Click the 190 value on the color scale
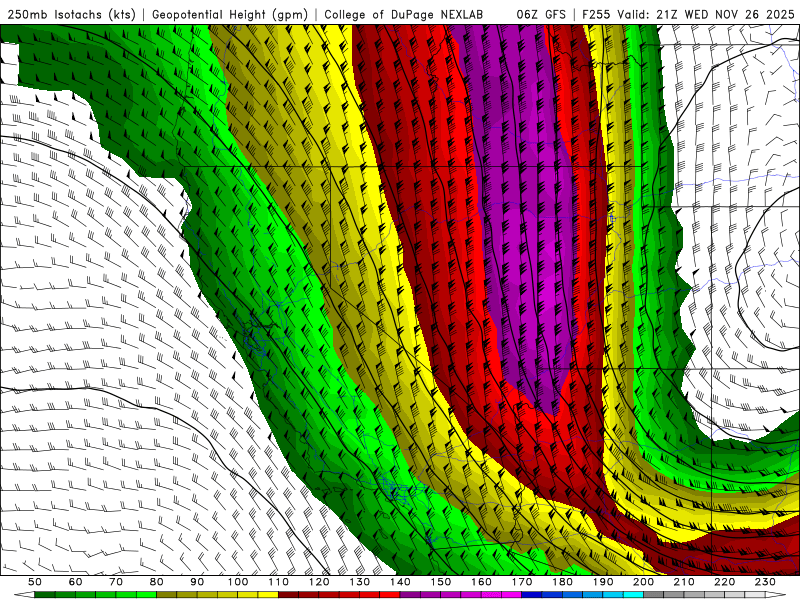This screenshot has width=800, height=600. [x=604, y=582]
